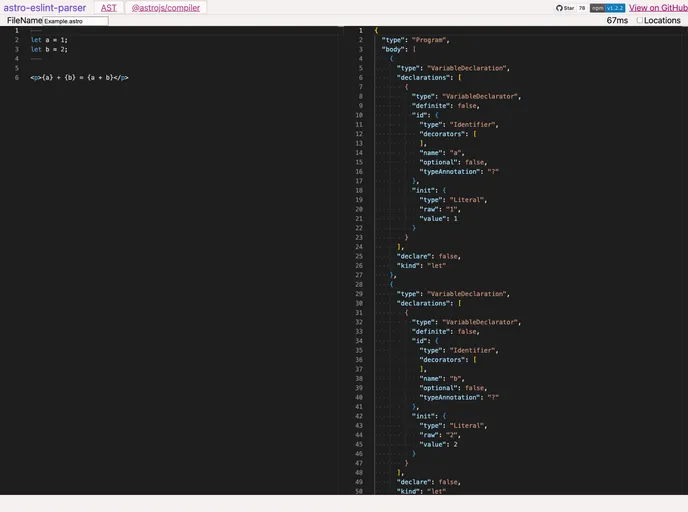The height and width of the screenshot is (512, 688).
Task: Click '"type": "Literal"' on line 19
Action: coord(453,200)
